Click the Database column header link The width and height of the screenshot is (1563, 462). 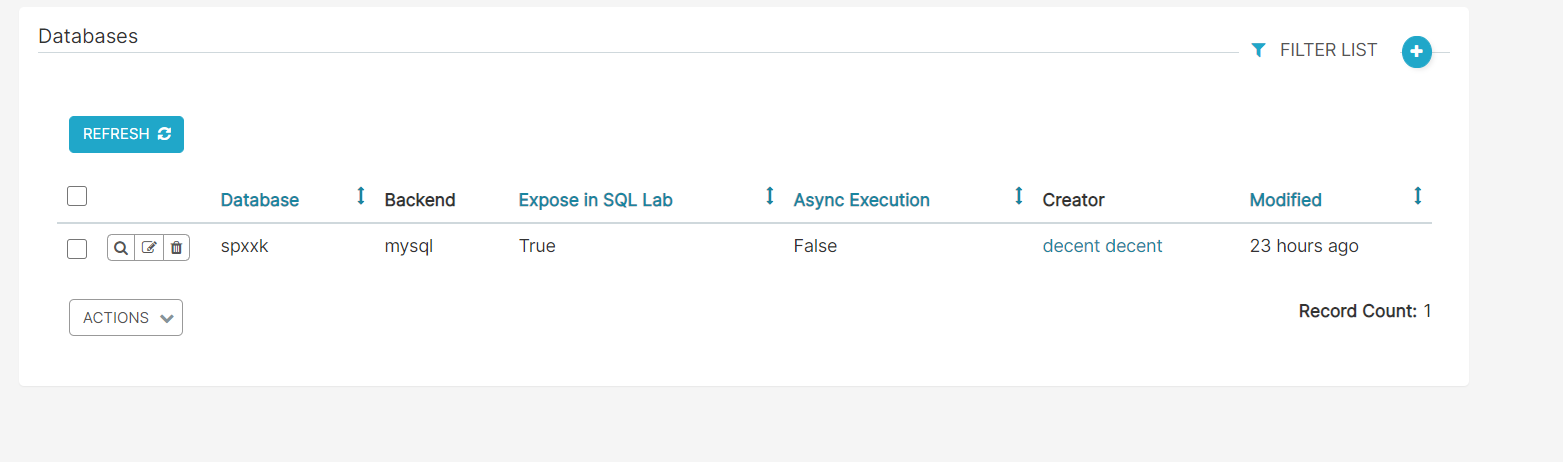[260, 200]
